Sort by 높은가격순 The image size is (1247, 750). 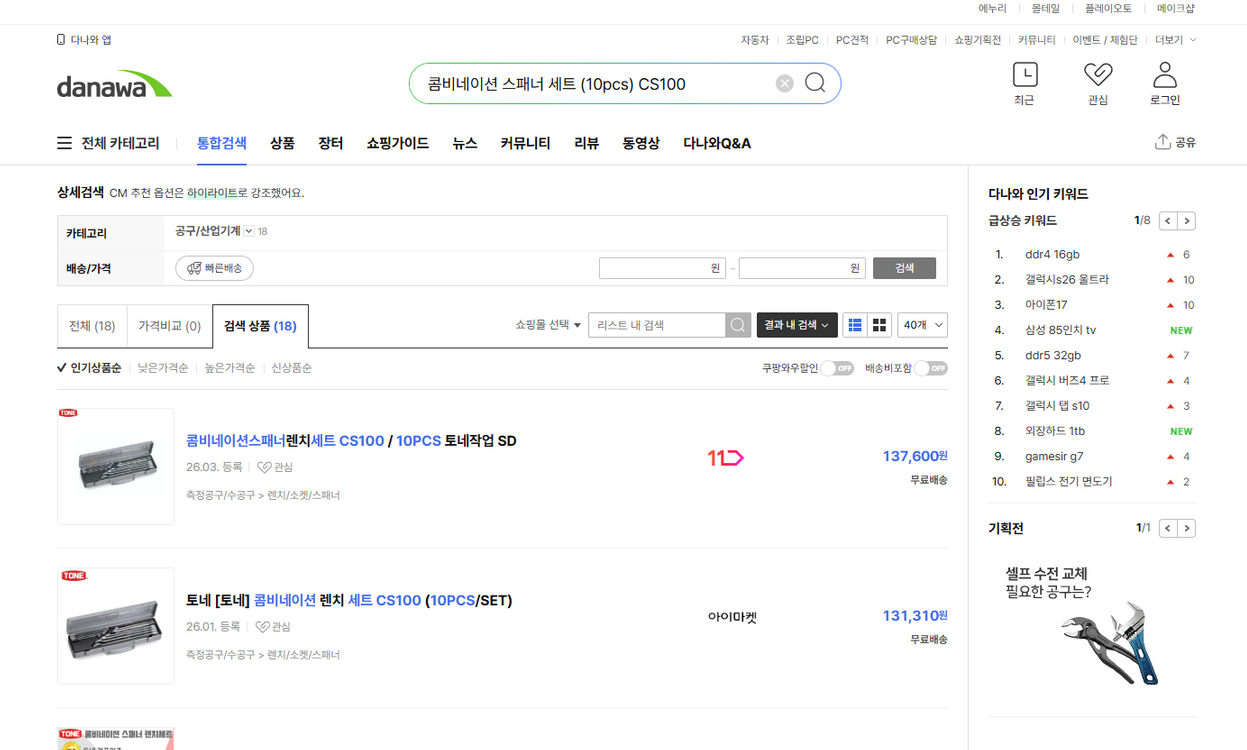(x=230, y=368)
